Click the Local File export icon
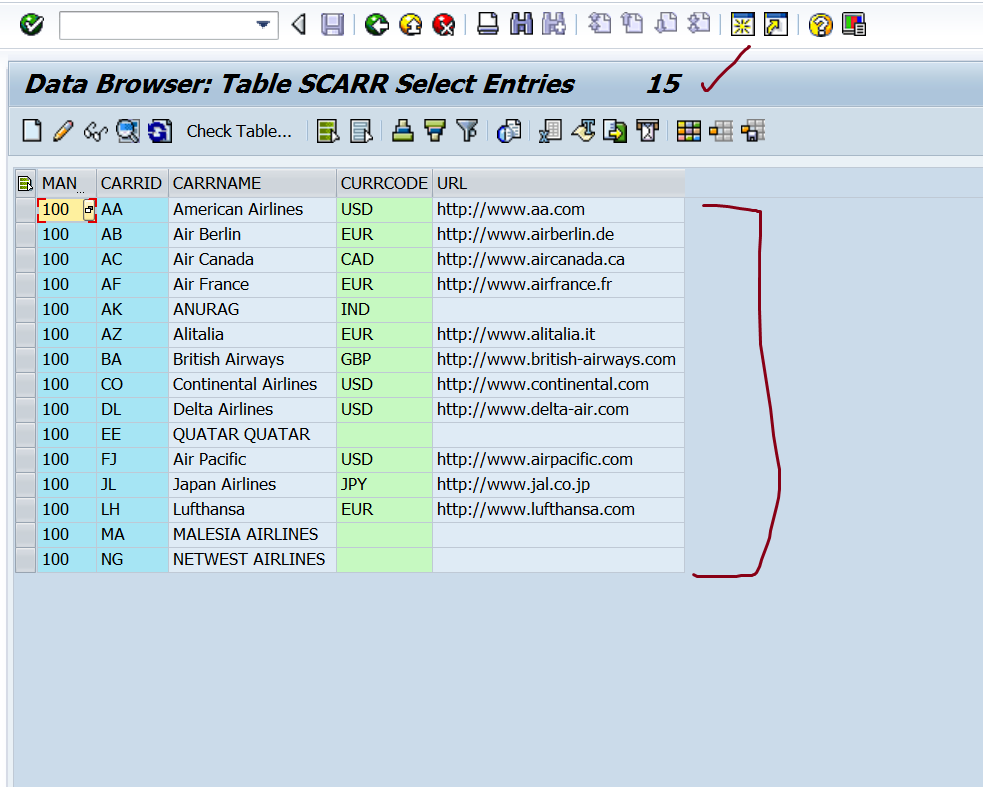 click(615, 132)
